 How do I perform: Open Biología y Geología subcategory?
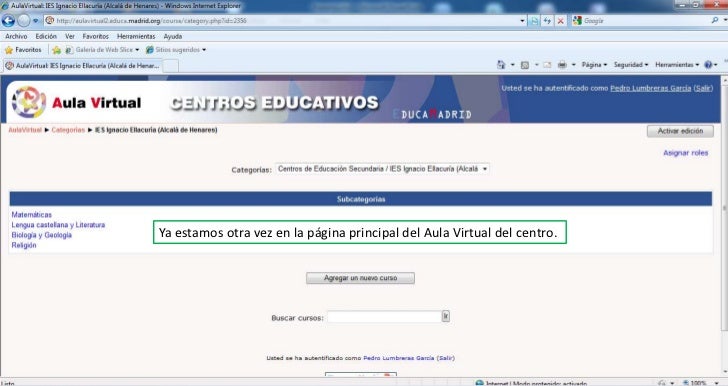point(41,235)
